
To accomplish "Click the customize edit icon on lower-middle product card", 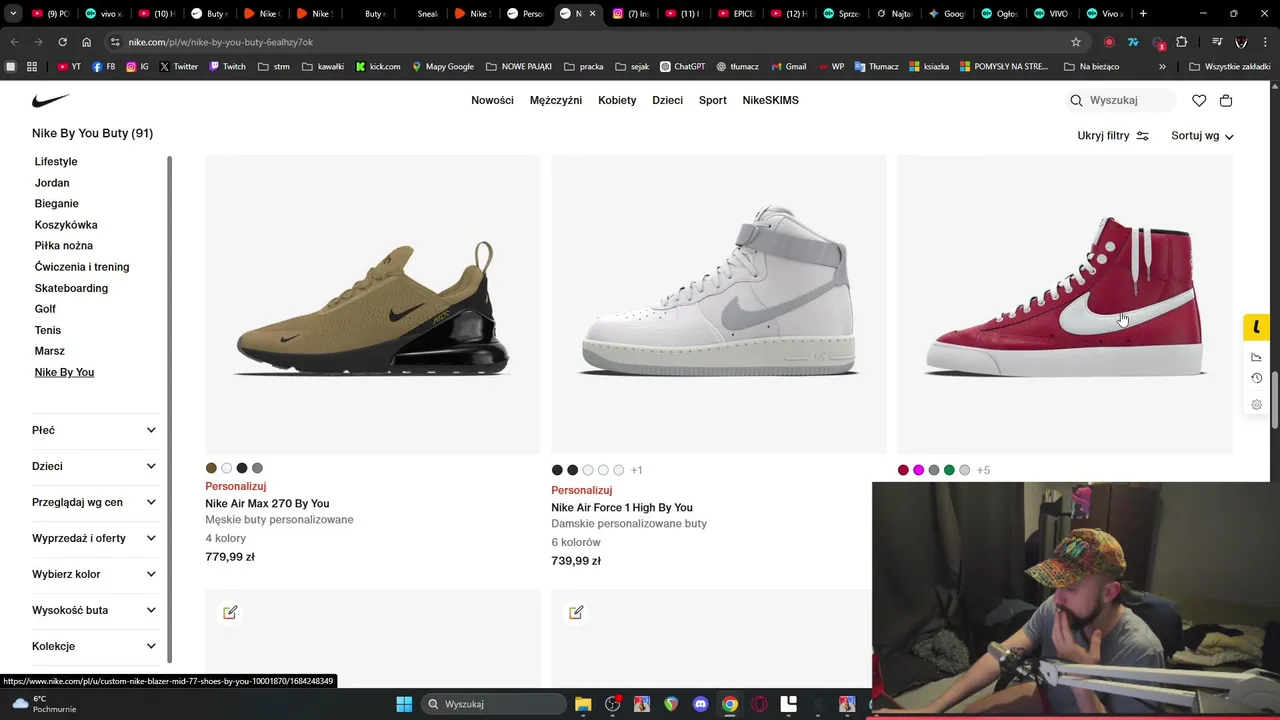I will click(x=576, y=612).
